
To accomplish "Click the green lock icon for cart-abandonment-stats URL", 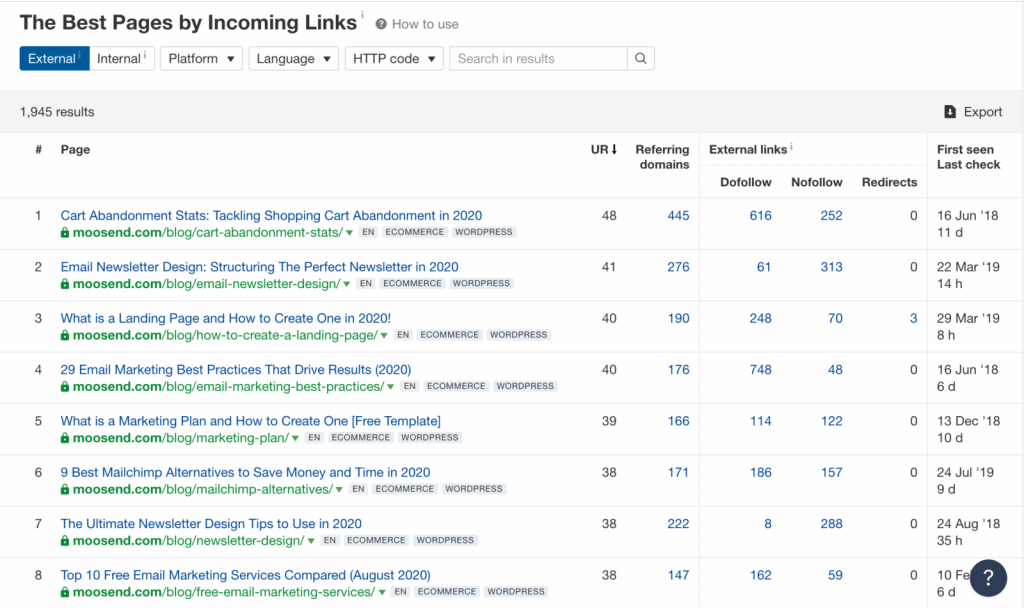I will coord(65,232).
